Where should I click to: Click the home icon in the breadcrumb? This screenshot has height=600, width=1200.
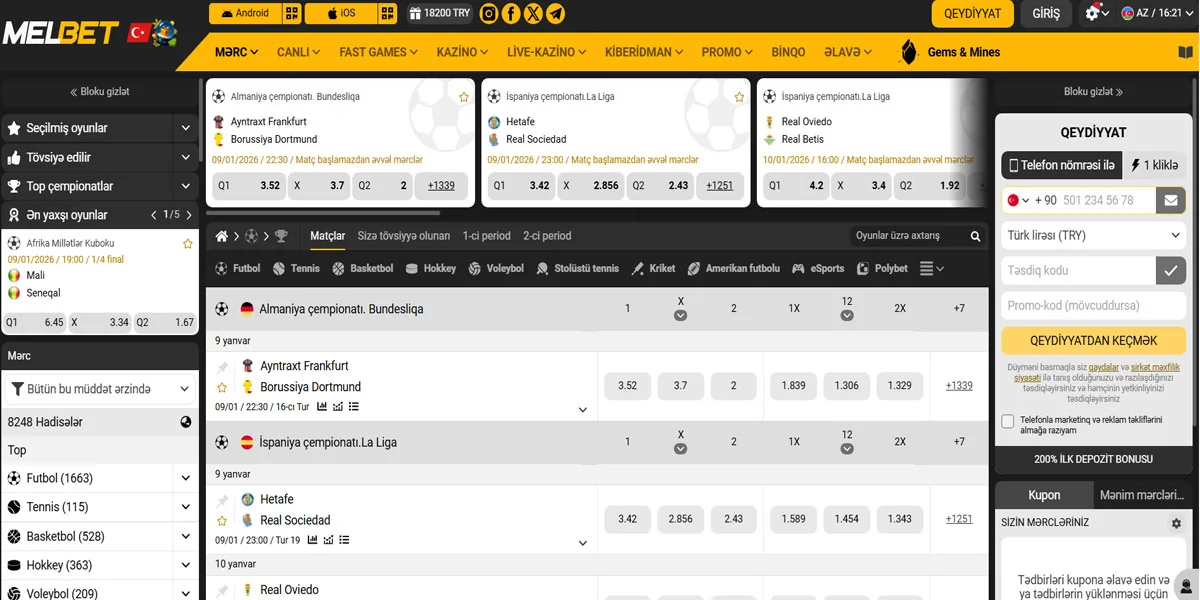pos(222,236)
